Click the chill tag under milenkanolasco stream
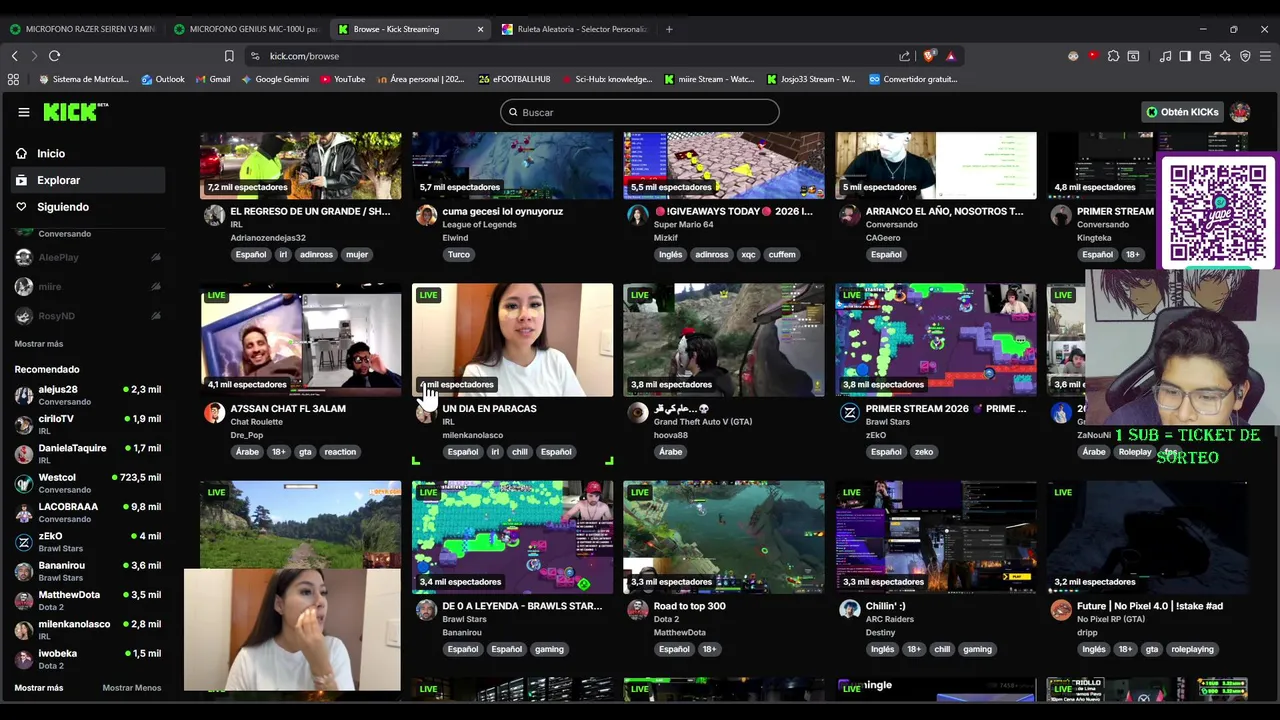The height and width of the screenshot is (720, 1280). (x=520, y=452)
